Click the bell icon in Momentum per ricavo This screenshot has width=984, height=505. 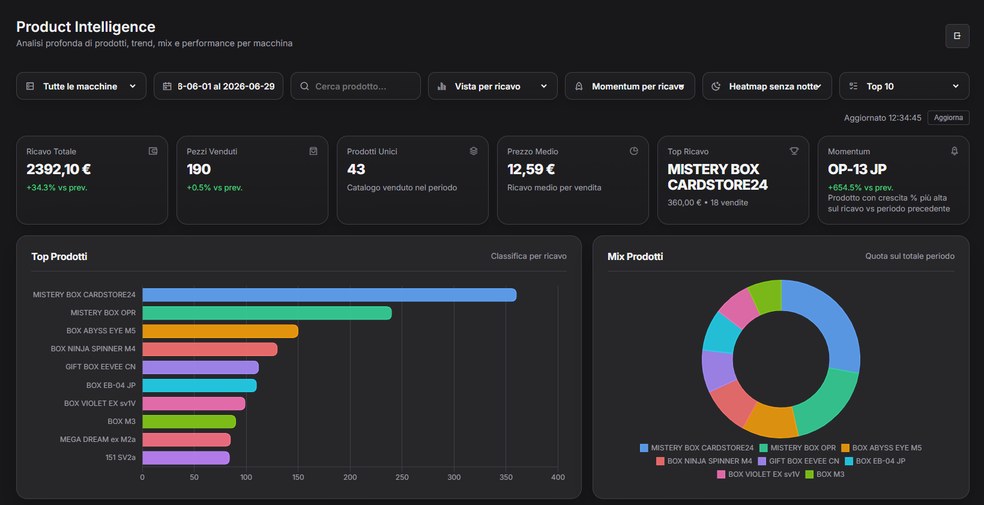[579, 86]
